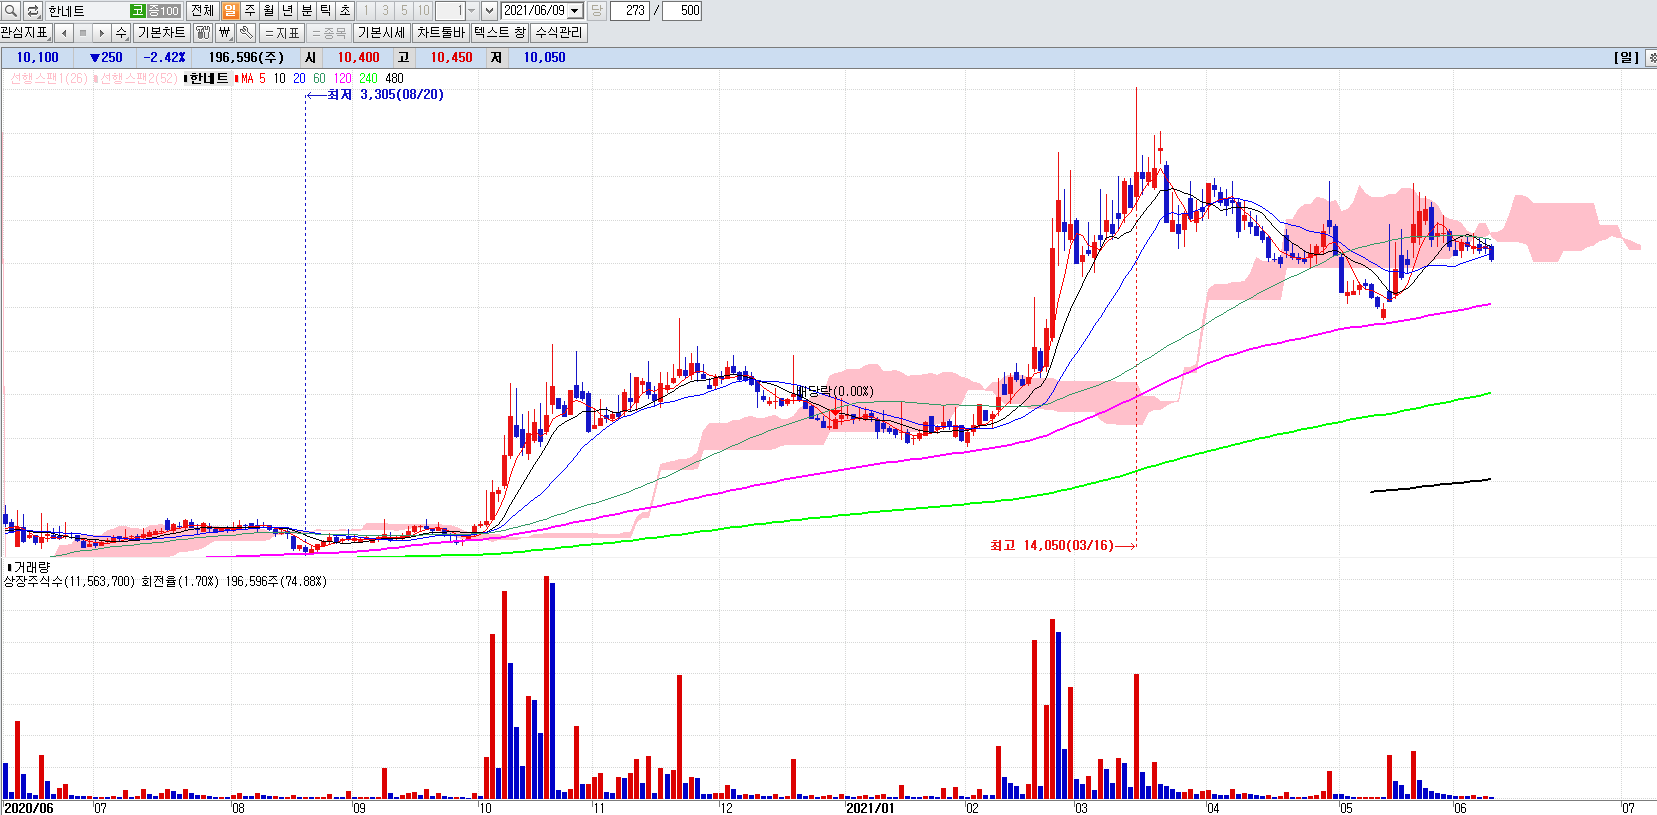Screen dimensions: 1657x815
Task: Click the greyed interval button 3
Action: pyautogui.click(x=385, y=10)
